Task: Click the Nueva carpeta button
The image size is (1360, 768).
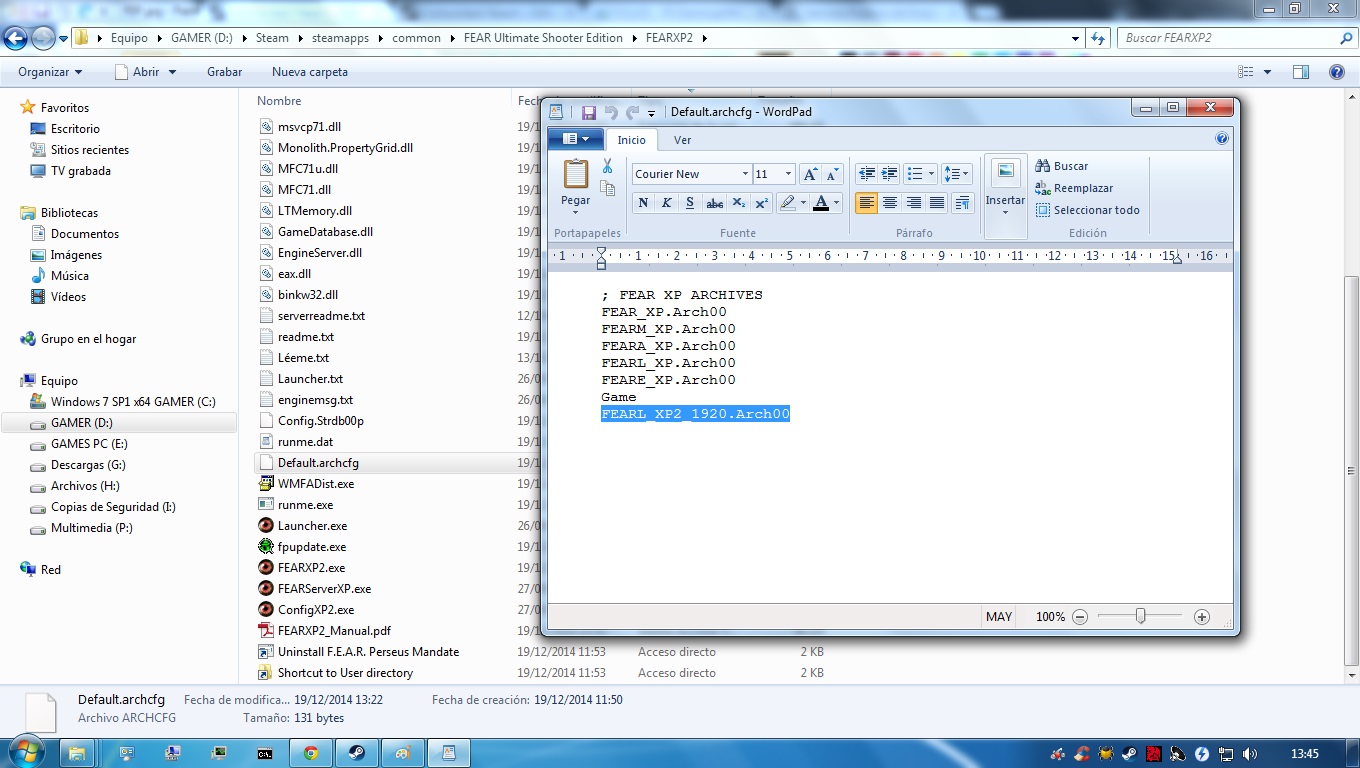Action: coord(310,72)
